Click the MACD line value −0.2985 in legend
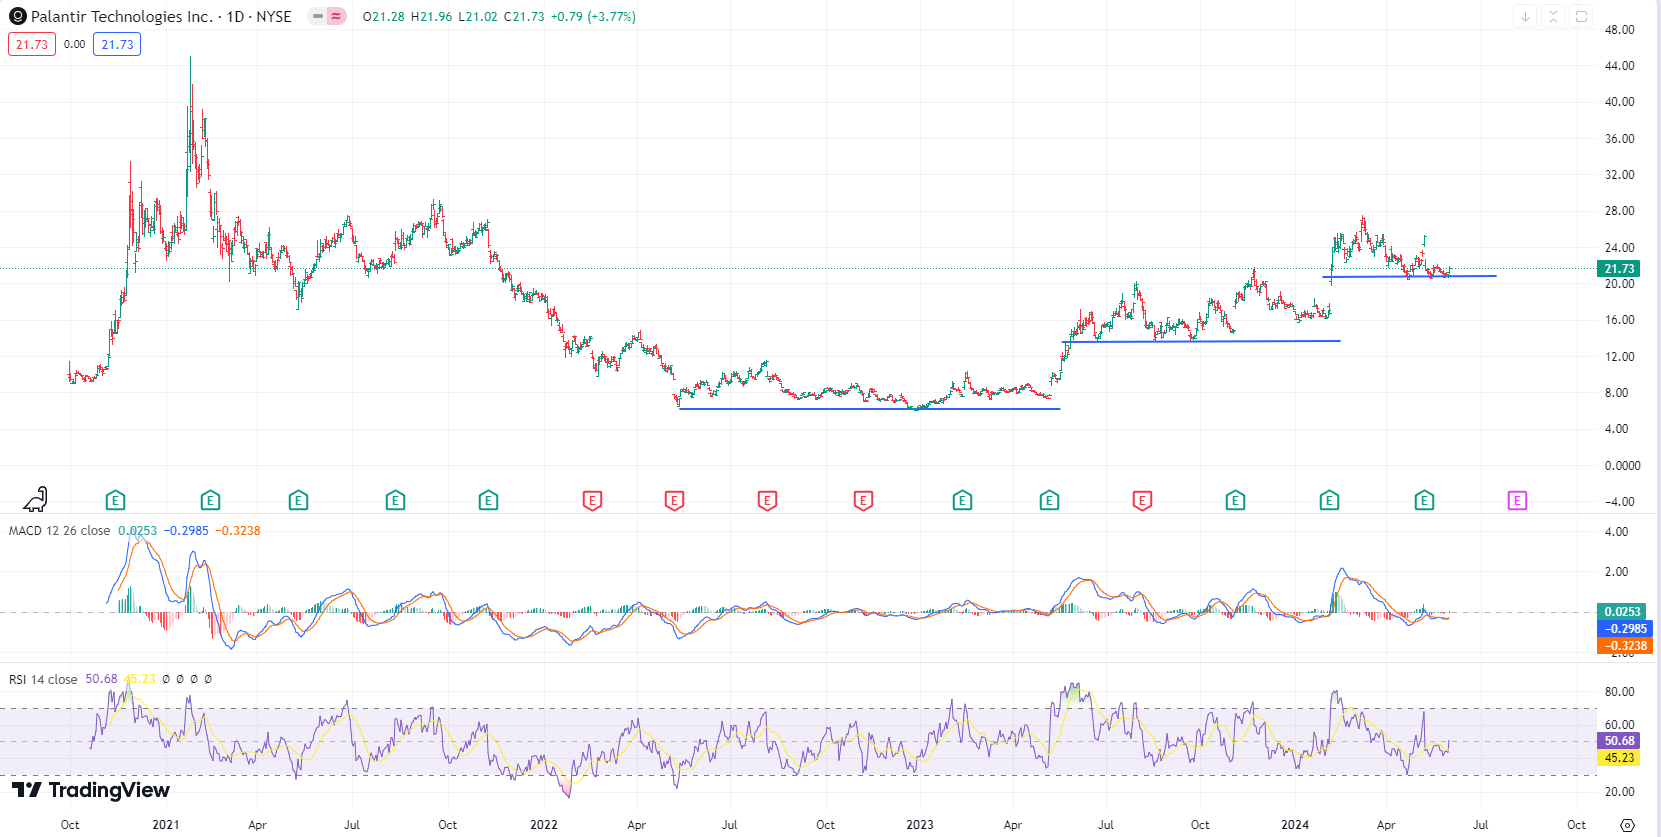The height and width of the screenshot is (837, 1661). coord(186,530)
